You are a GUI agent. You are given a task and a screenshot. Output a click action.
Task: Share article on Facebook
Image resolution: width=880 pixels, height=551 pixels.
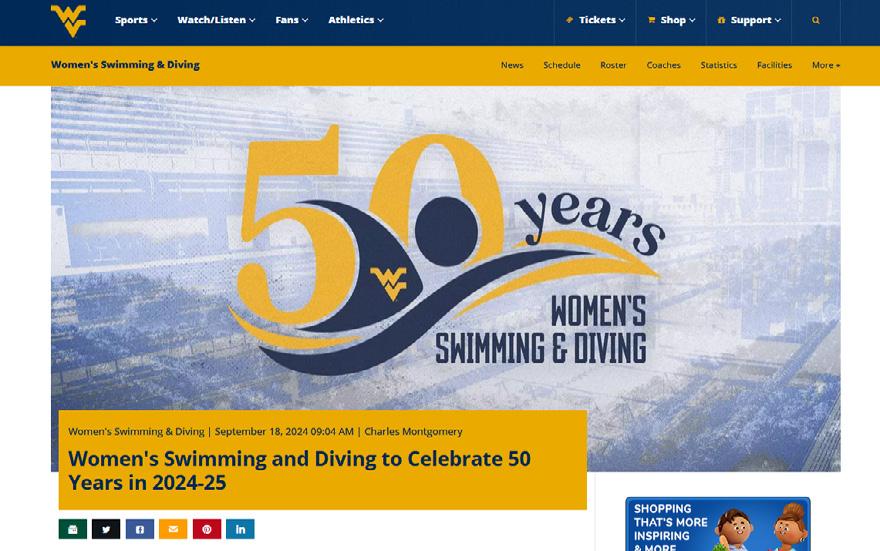pos(140,529)
